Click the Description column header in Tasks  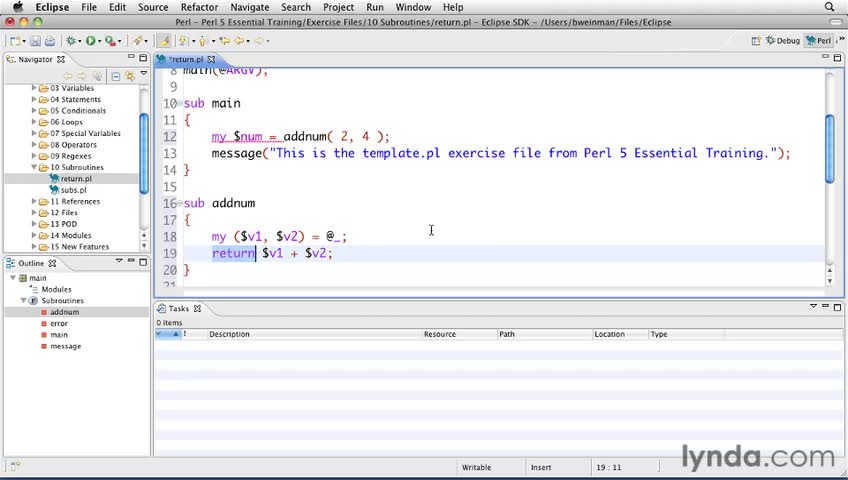pyautogui.click(x=229, y=334)
